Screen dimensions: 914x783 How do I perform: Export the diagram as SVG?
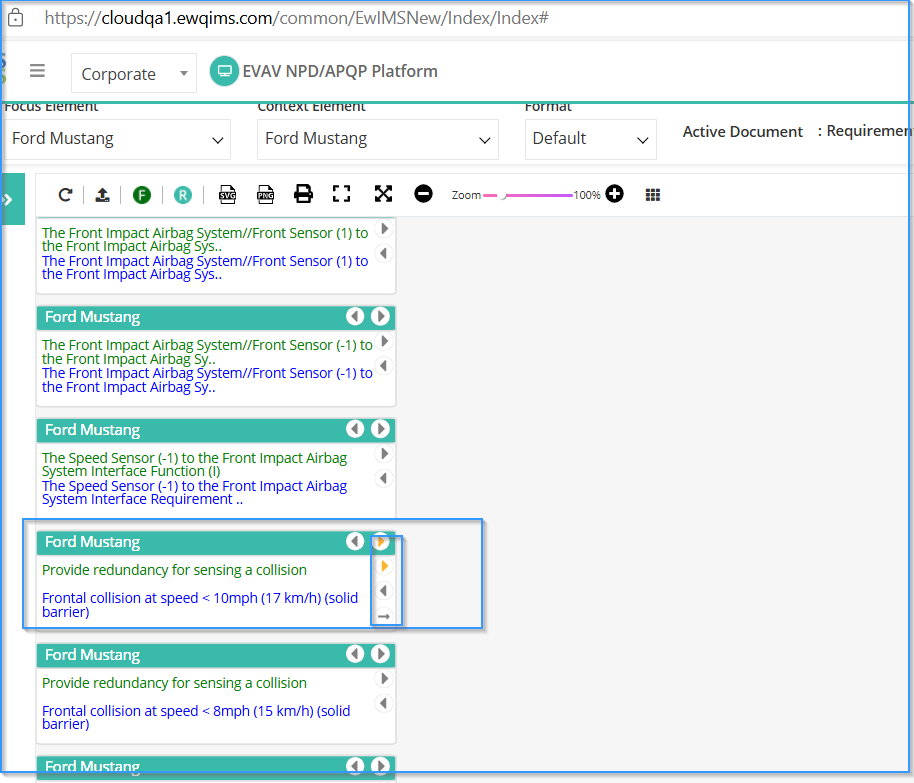tap(227, 194)
